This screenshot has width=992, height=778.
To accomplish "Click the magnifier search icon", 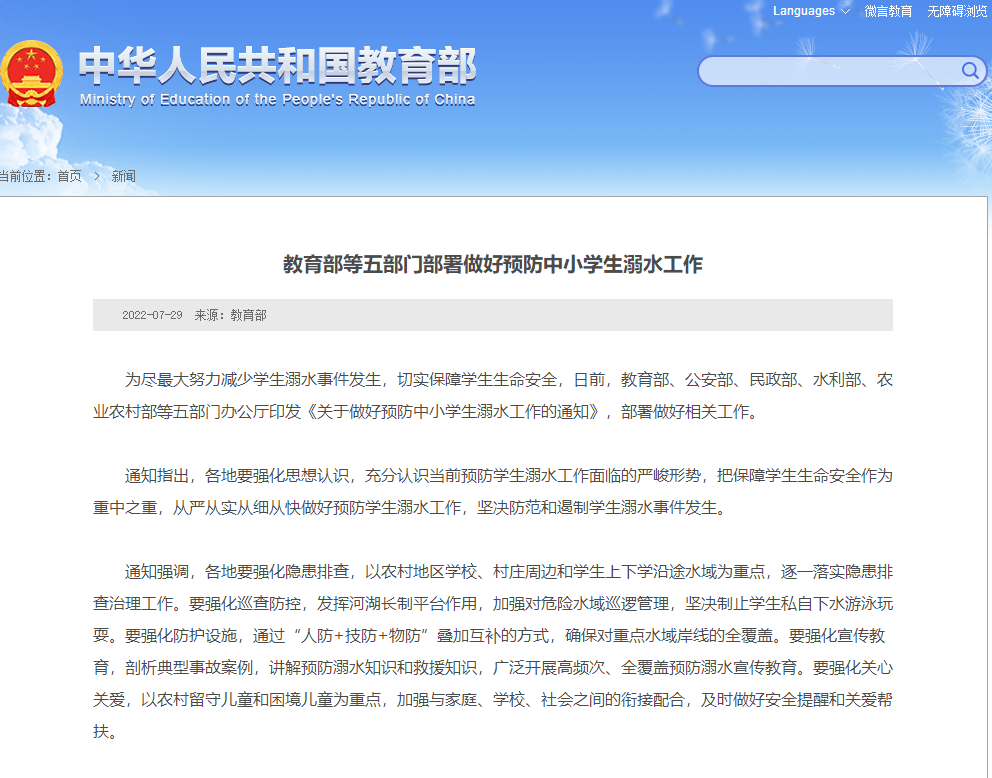I will 970,70.
